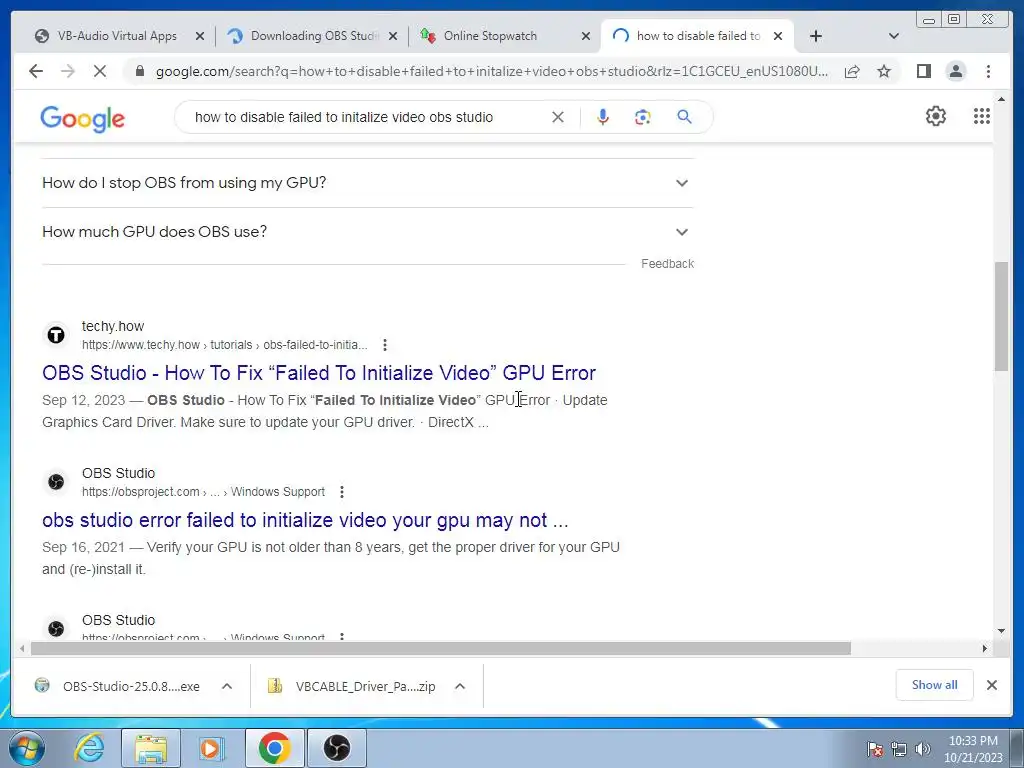This screenshot has height=768, width=1024.
Task: Stop loading the page
Action: tap(100, 71)
